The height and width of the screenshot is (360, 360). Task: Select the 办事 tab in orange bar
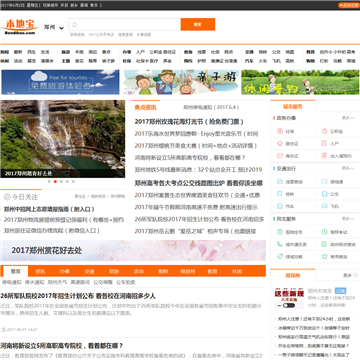(65, 271)
